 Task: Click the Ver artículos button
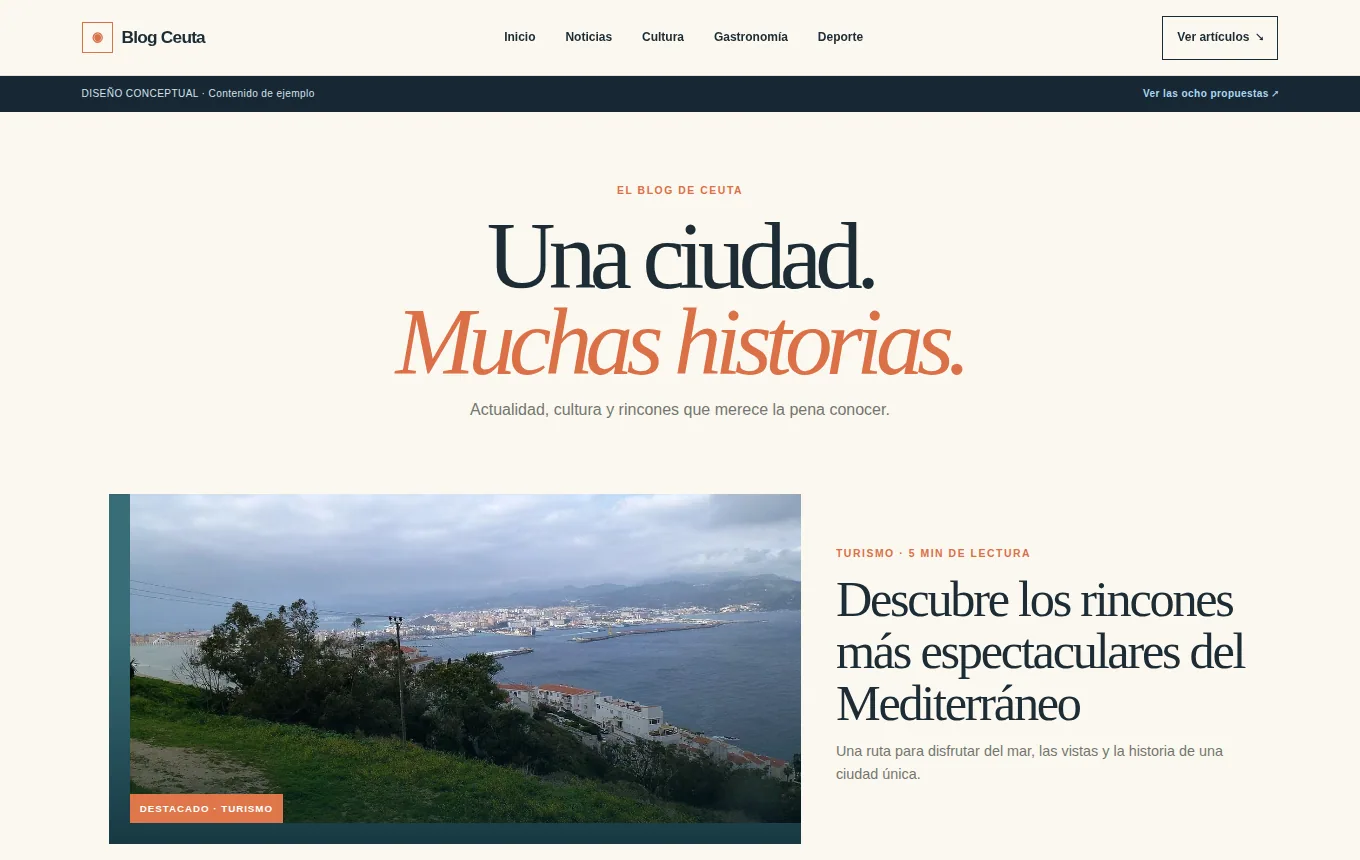(1220, 38)
